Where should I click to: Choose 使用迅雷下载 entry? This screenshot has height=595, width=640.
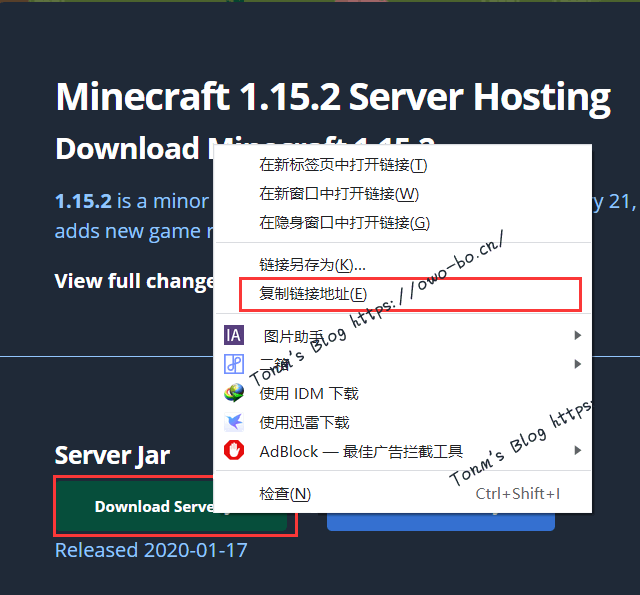click(x=403, y=422)
